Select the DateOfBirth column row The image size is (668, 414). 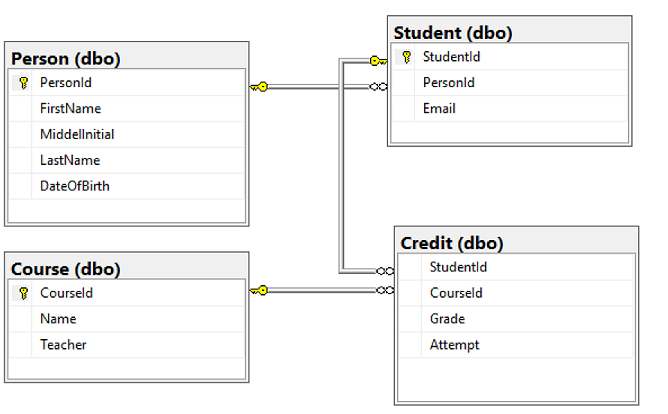point(75,186)
